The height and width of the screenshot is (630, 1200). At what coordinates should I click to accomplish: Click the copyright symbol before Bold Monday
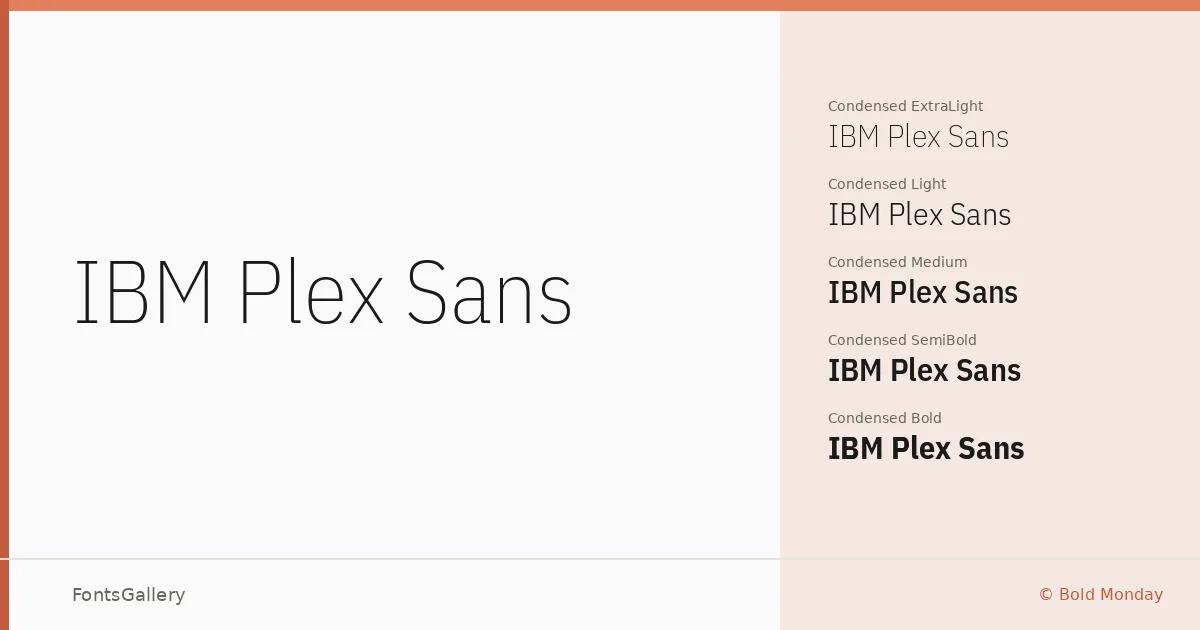coord(1046,595)
